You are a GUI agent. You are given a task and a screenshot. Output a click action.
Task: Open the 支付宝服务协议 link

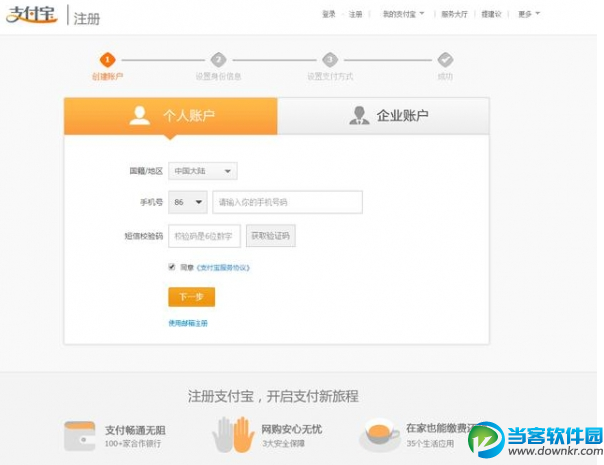(223, 267)
